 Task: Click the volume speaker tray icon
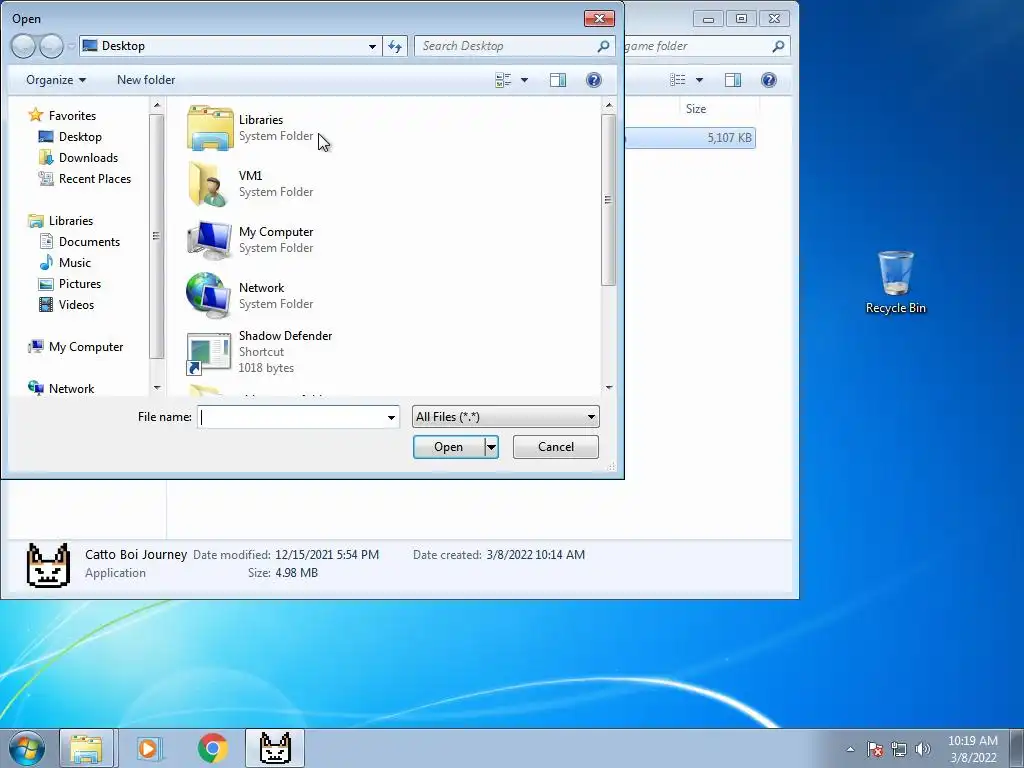[922, 749]
